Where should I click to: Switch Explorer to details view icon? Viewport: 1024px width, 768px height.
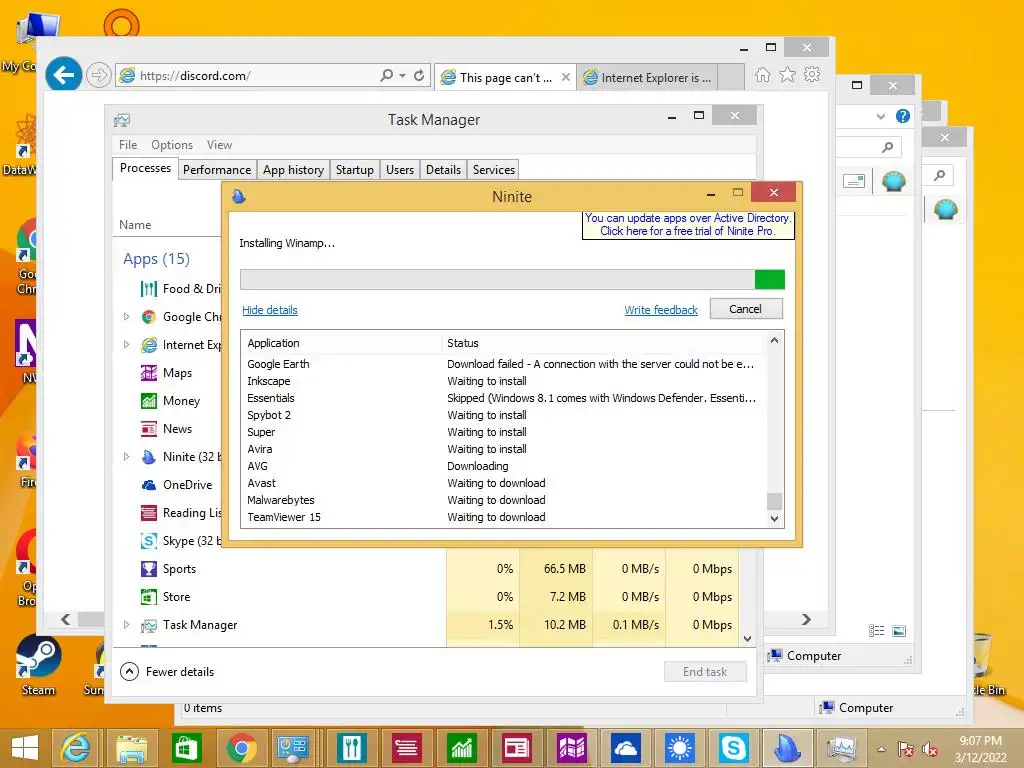click(x=876, y=630)
